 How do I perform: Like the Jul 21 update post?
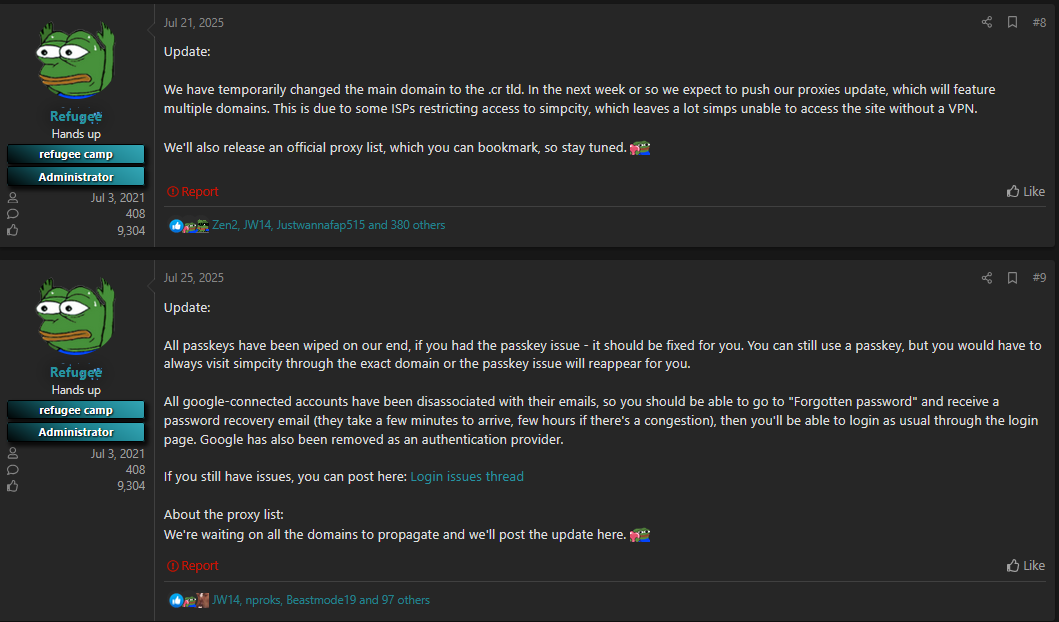pos(1026,191)
